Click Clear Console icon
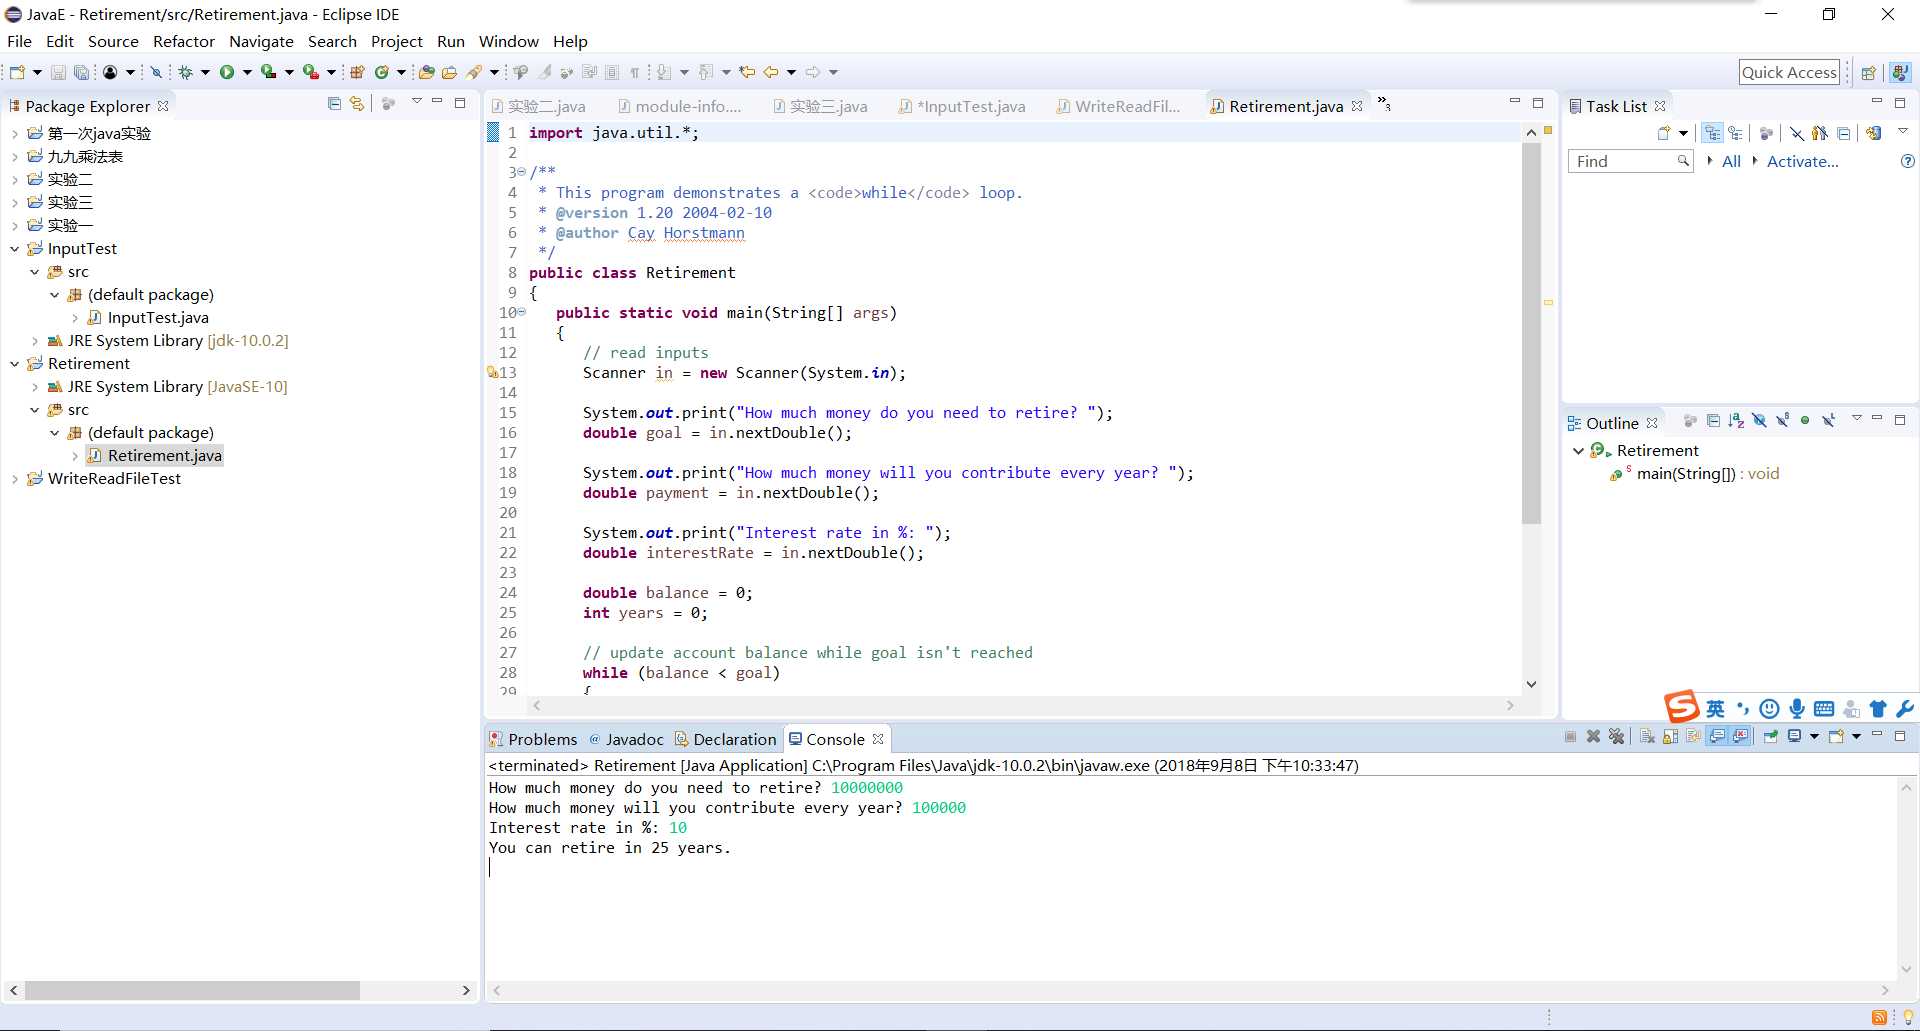 point(1647,736)
